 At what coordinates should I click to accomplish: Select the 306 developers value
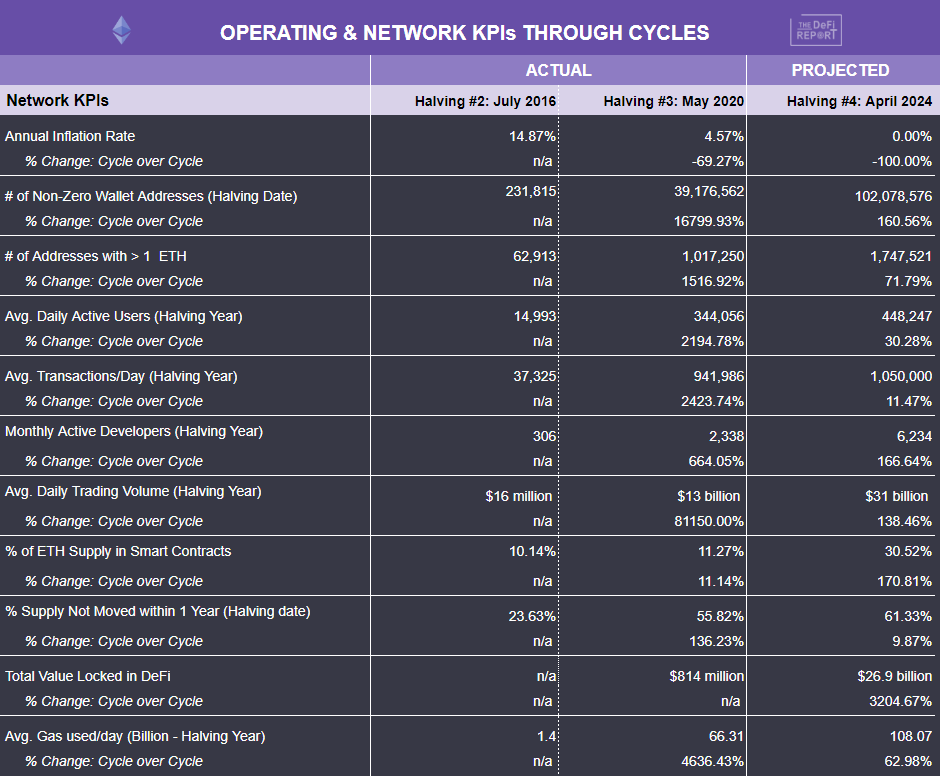click(x=544, y=436)
